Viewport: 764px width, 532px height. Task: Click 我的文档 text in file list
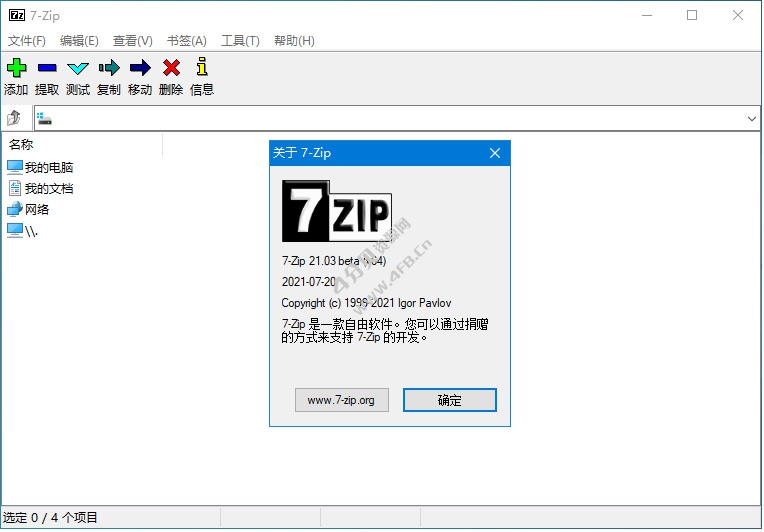click(49, 189)
